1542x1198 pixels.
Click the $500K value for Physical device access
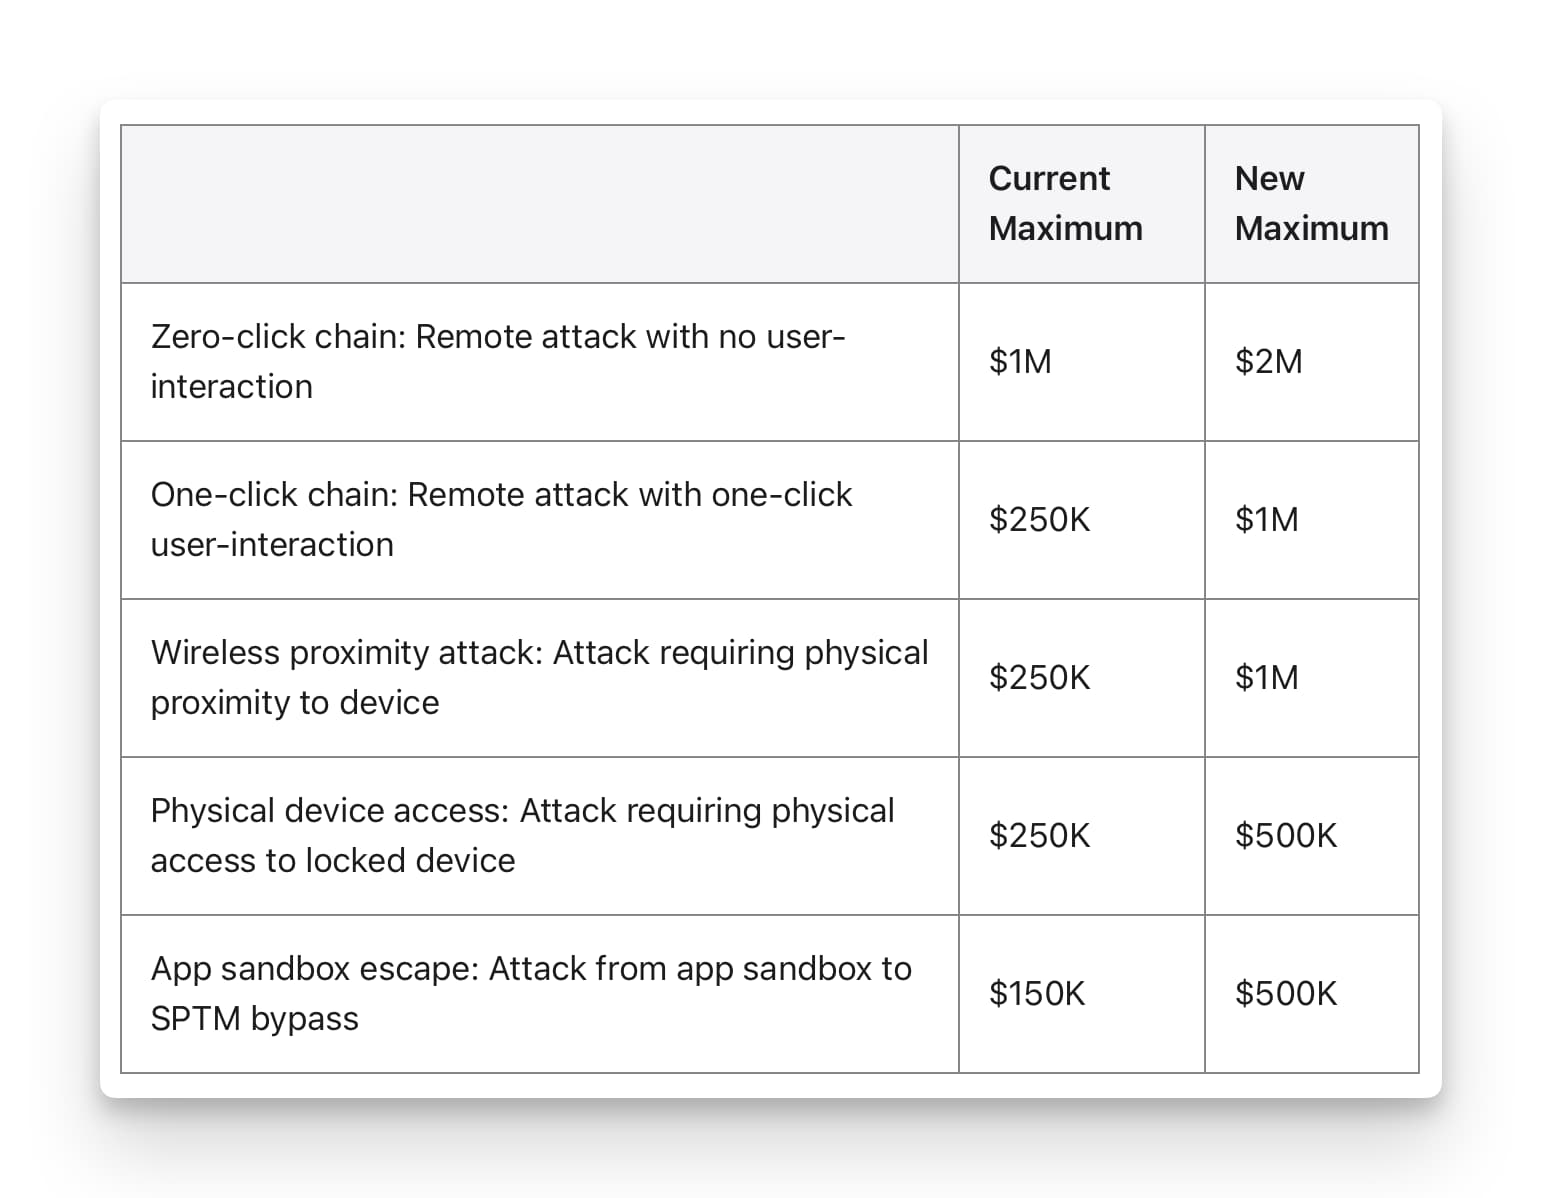pyautogui.click(x=1285, y=835)
